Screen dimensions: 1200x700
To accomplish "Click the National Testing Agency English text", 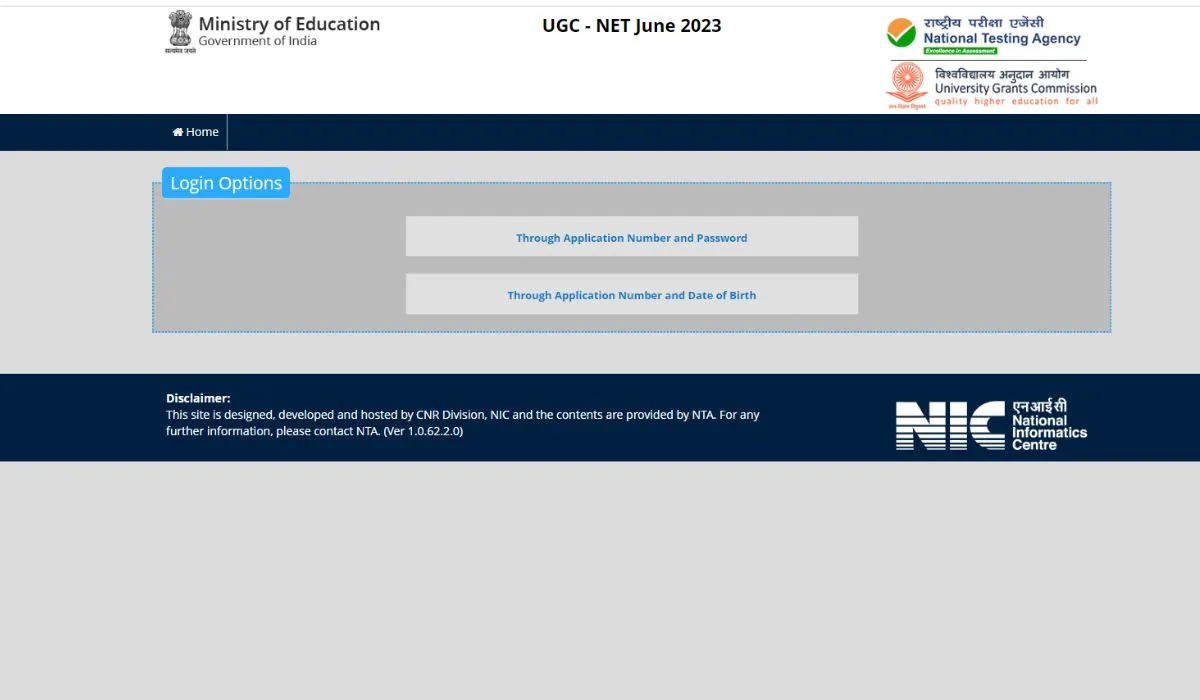I will (x=1002, y=38).
